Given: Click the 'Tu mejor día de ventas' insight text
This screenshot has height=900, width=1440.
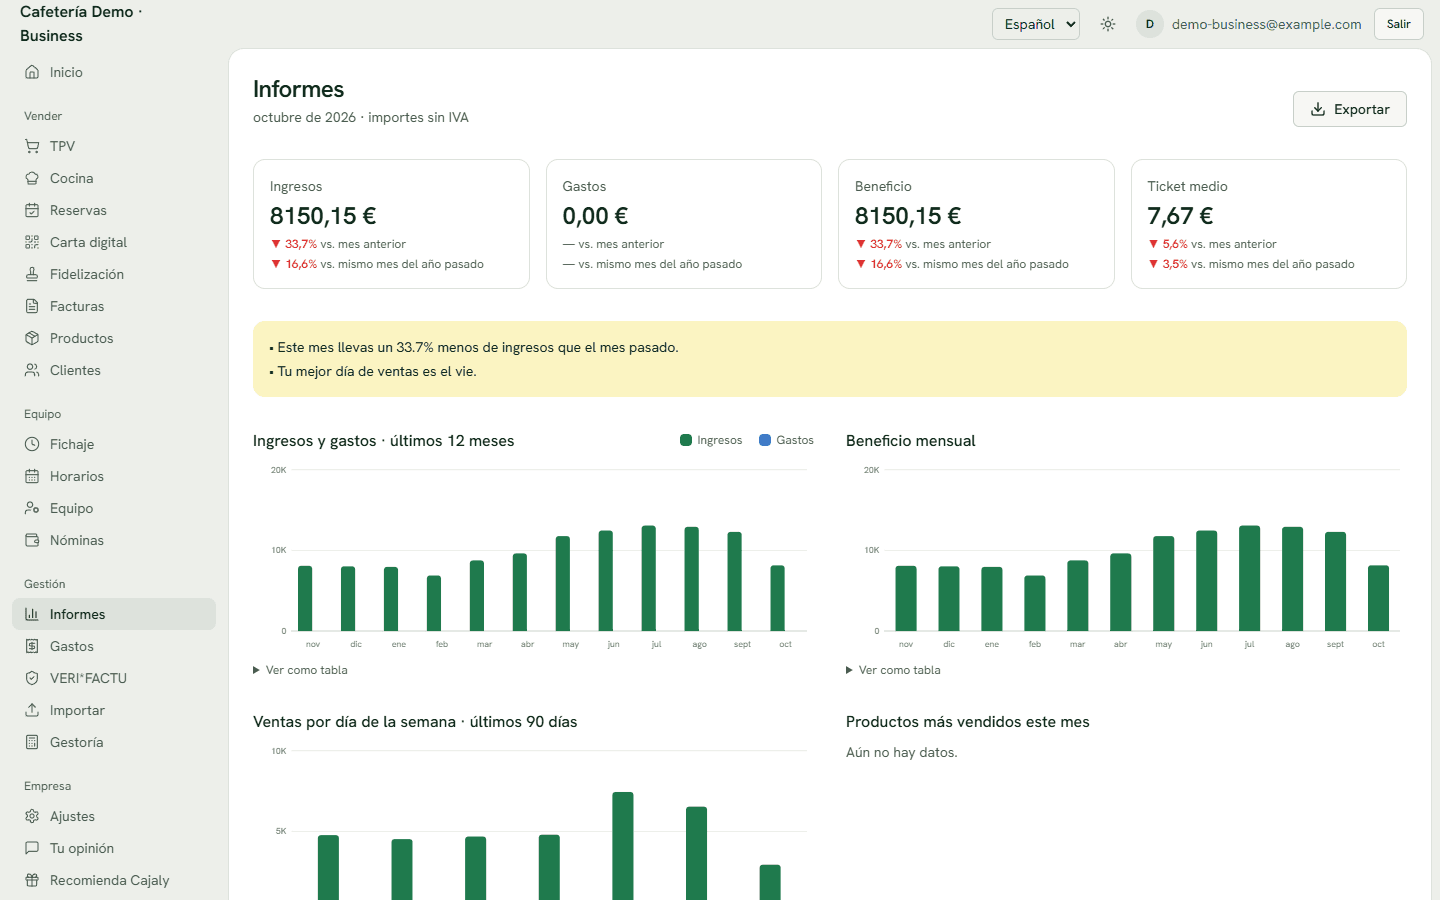Looking at the screenshot, I should [373, 371].
